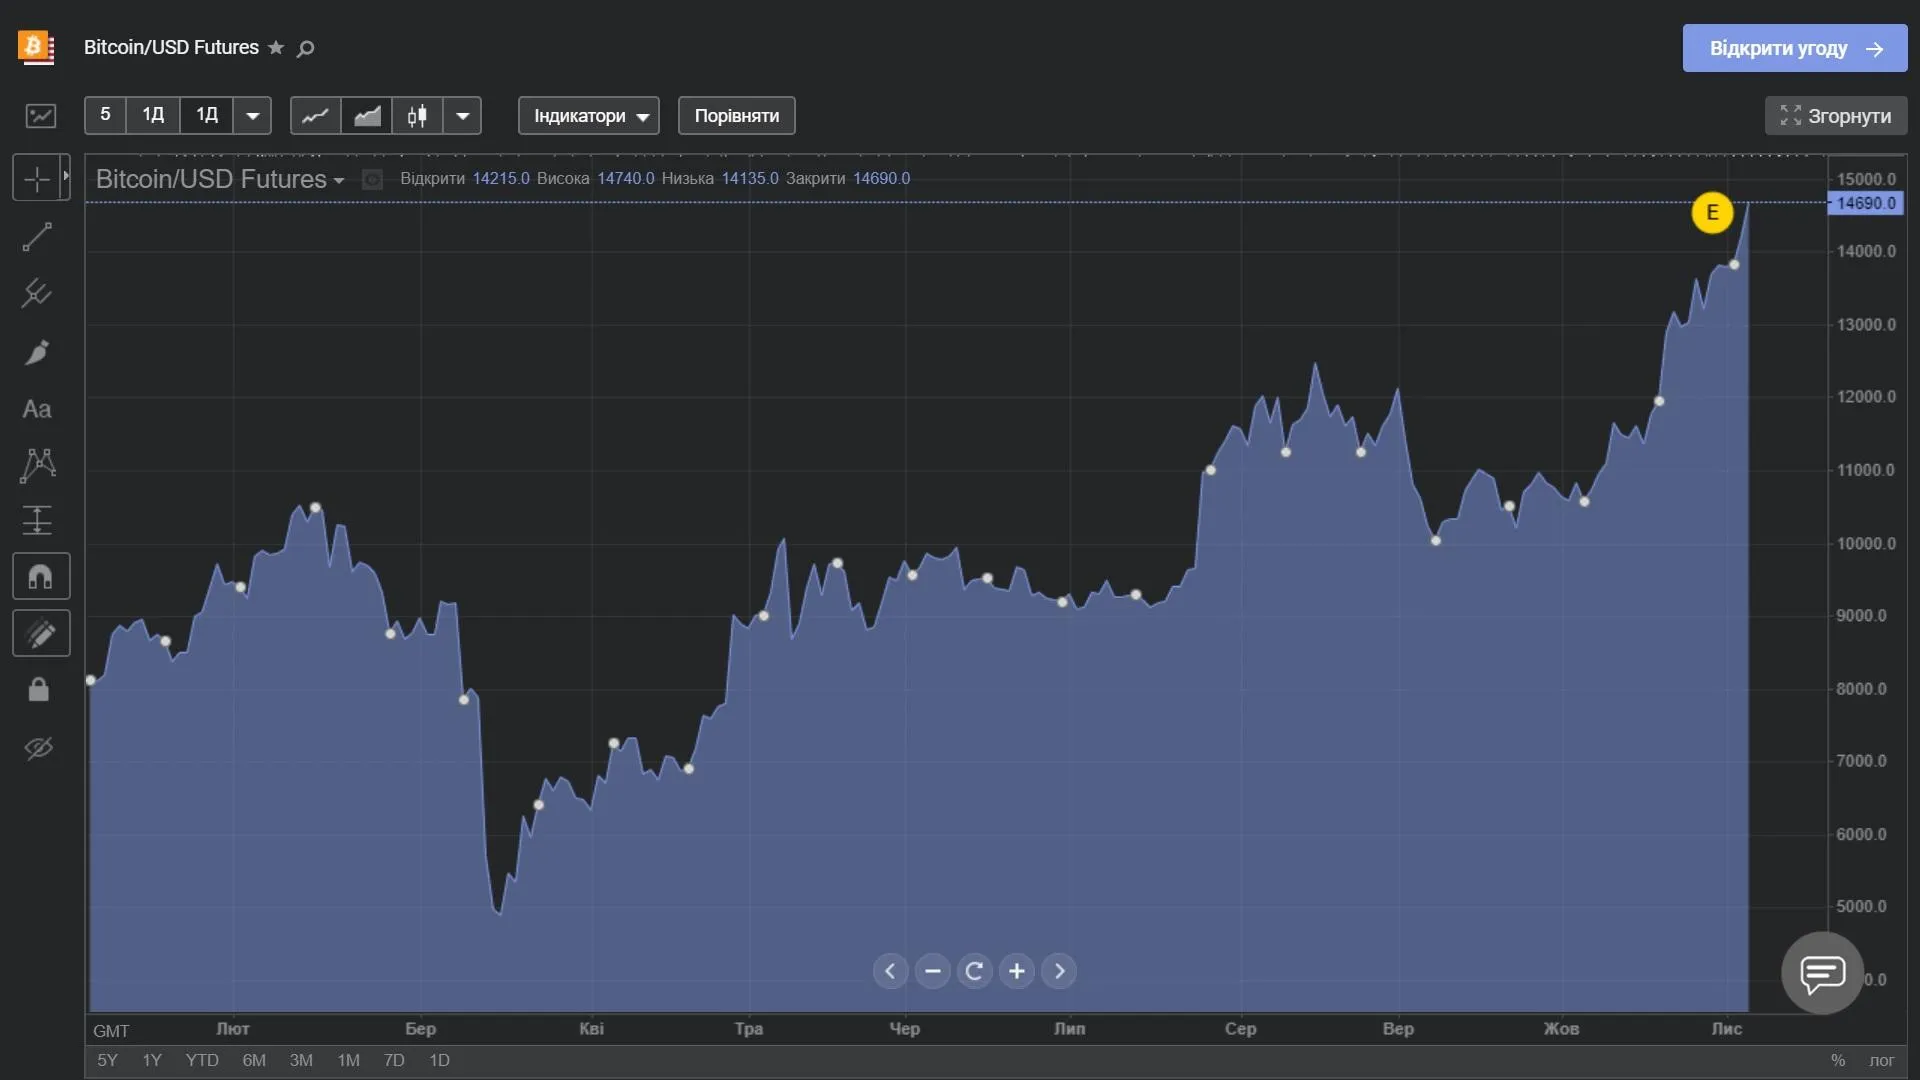Click the Згорнути collapse button
This screenshot has height=1080, width=1920.
[x=1836, y=116]
